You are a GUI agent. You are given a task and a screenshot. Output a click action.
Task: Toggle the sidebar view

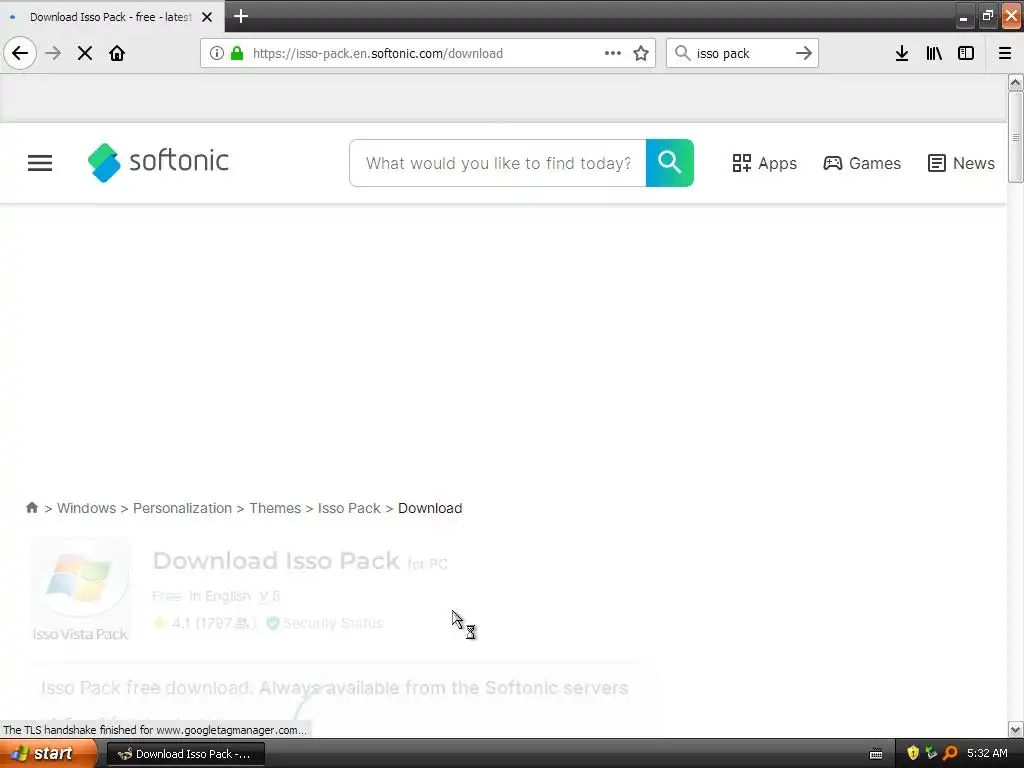(966, 53)
